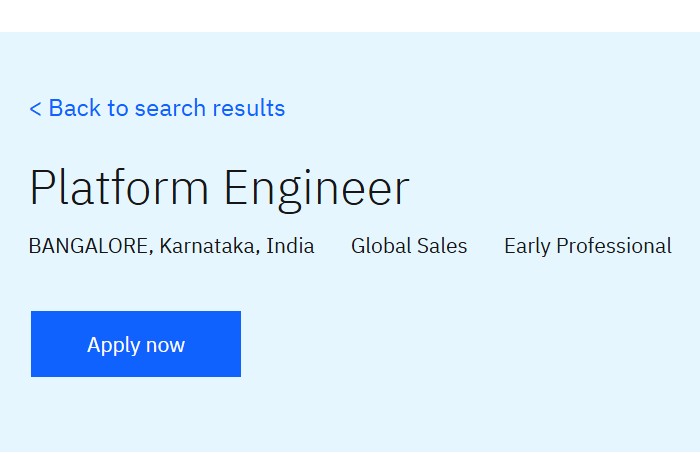
Task: Select the Platform Engineer job title heading
Action: (x=219, y=187)
